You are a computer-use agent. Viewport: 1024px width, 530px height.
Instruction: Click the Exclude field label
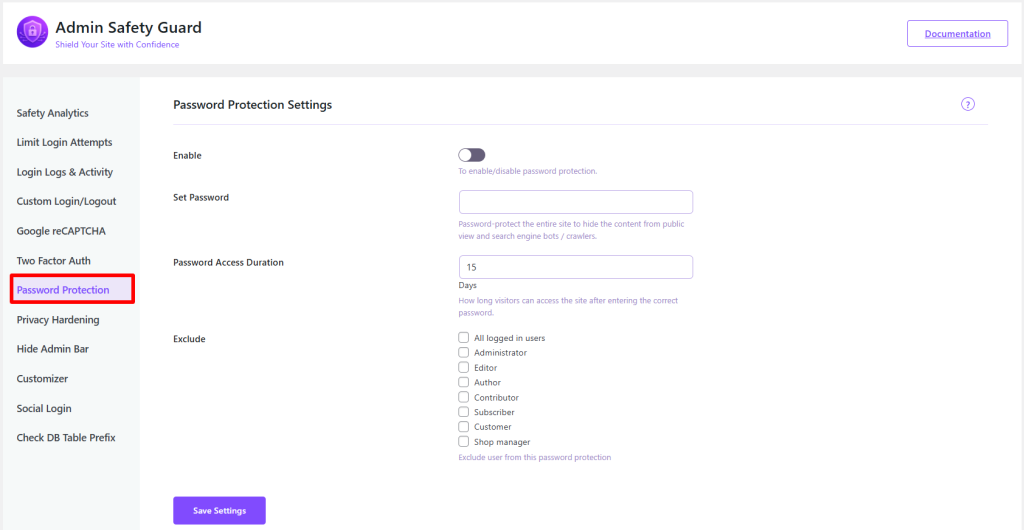[x=189, y=339]
